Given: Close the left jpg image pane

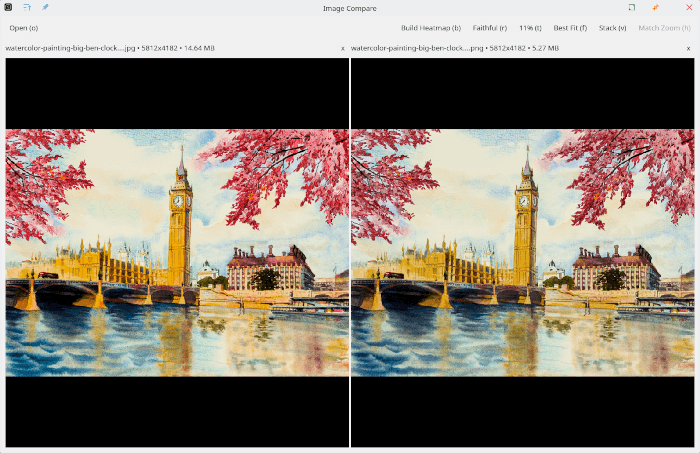Looking at the screenshot, I should click(343, 48).
